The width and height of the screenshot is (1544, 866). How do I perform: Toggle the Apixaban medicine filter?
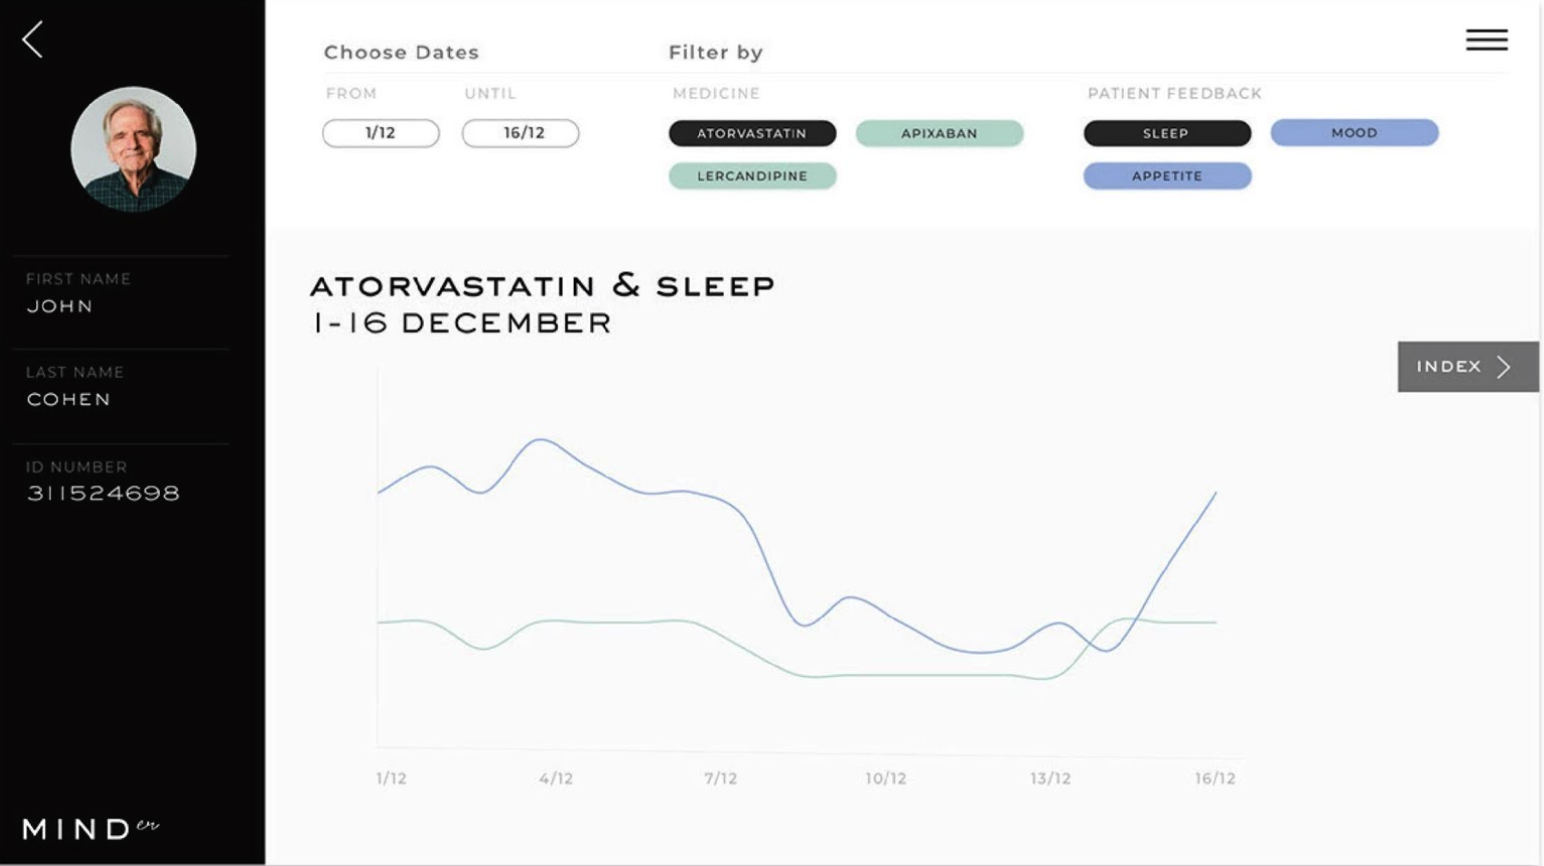point(939,133)
